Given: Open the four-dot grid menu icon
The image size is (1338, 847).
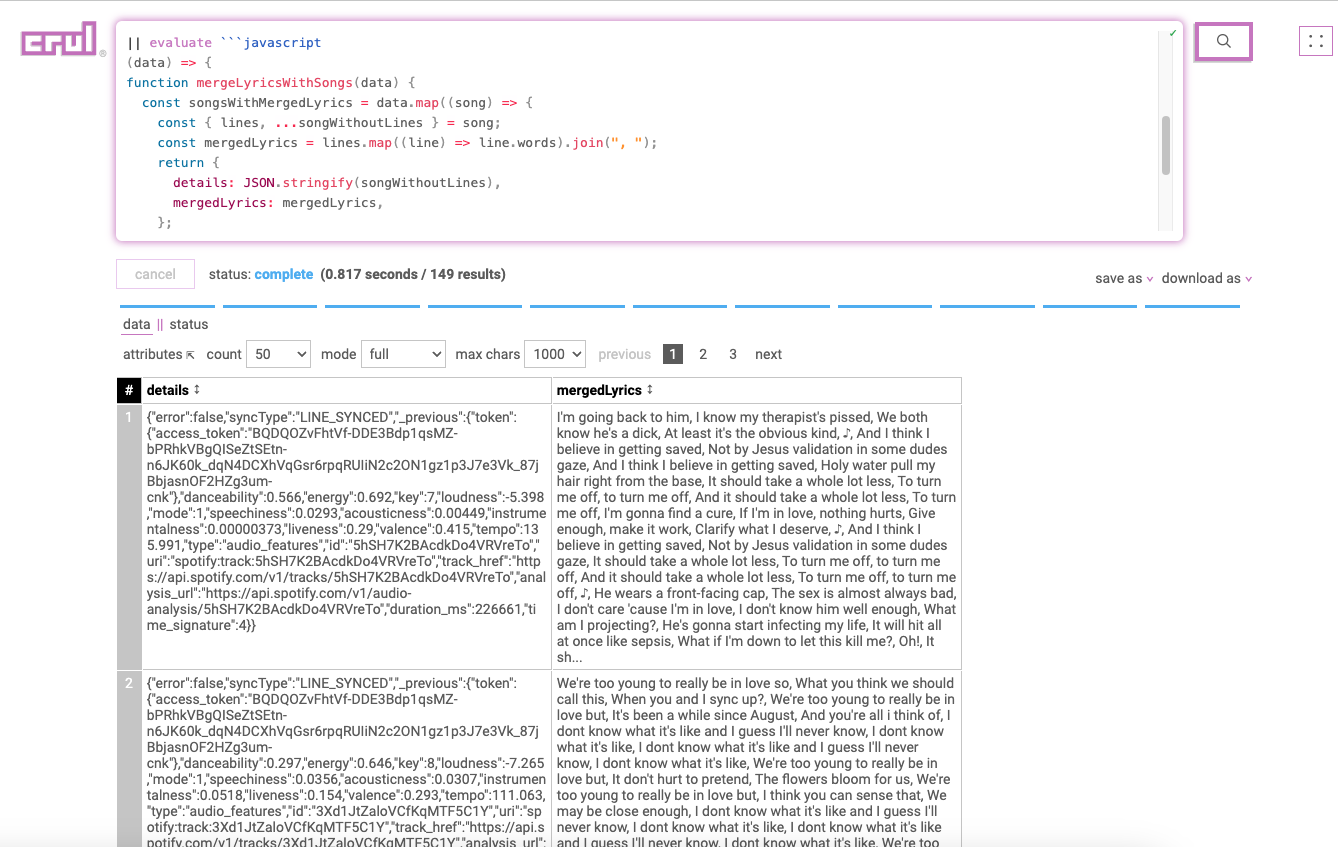Looking at the screenshot, I should [x=1316, y=41].
